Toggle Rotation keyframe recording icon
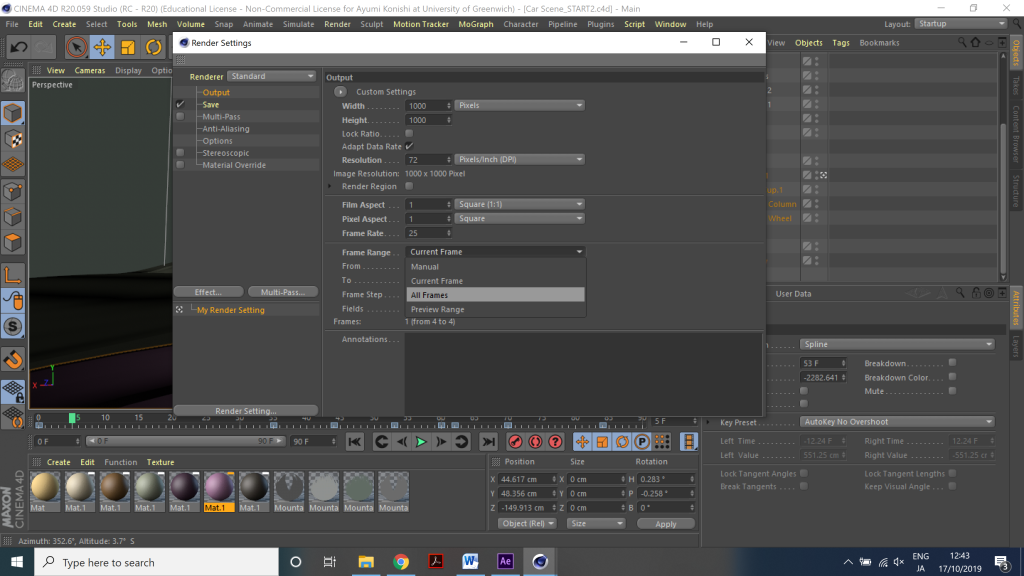 [x=622, y=442]
